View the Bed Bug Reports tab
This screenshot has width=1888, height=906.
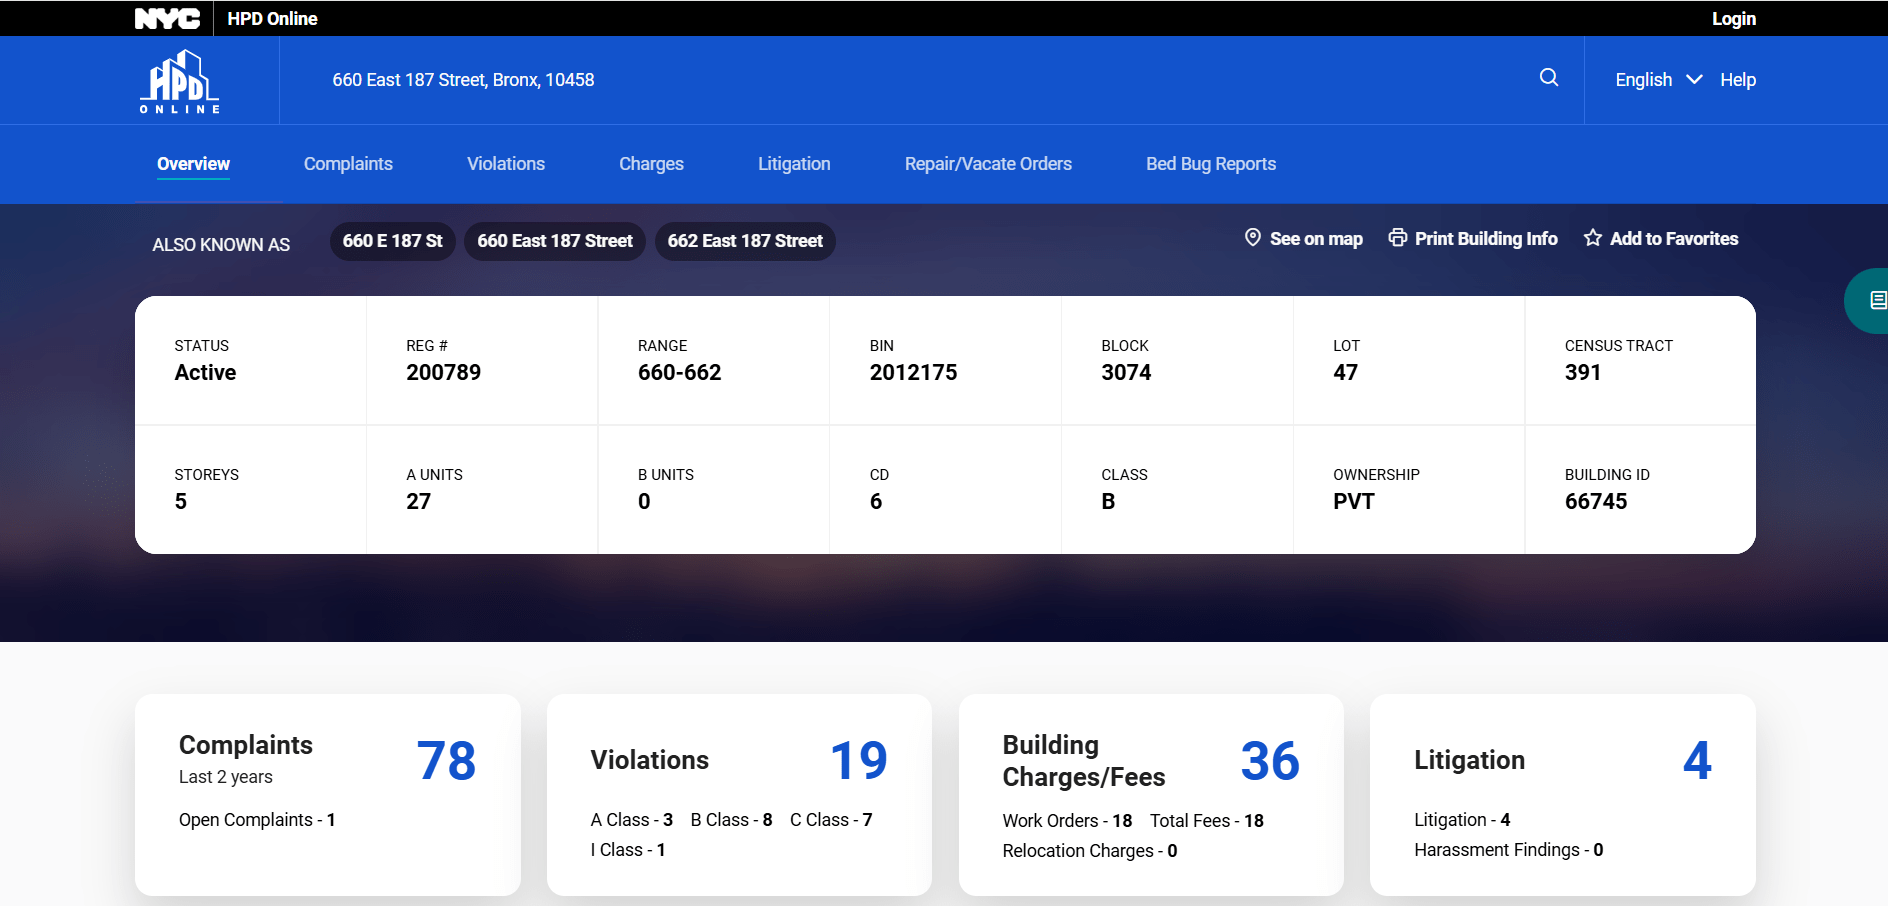[1210, 164]
